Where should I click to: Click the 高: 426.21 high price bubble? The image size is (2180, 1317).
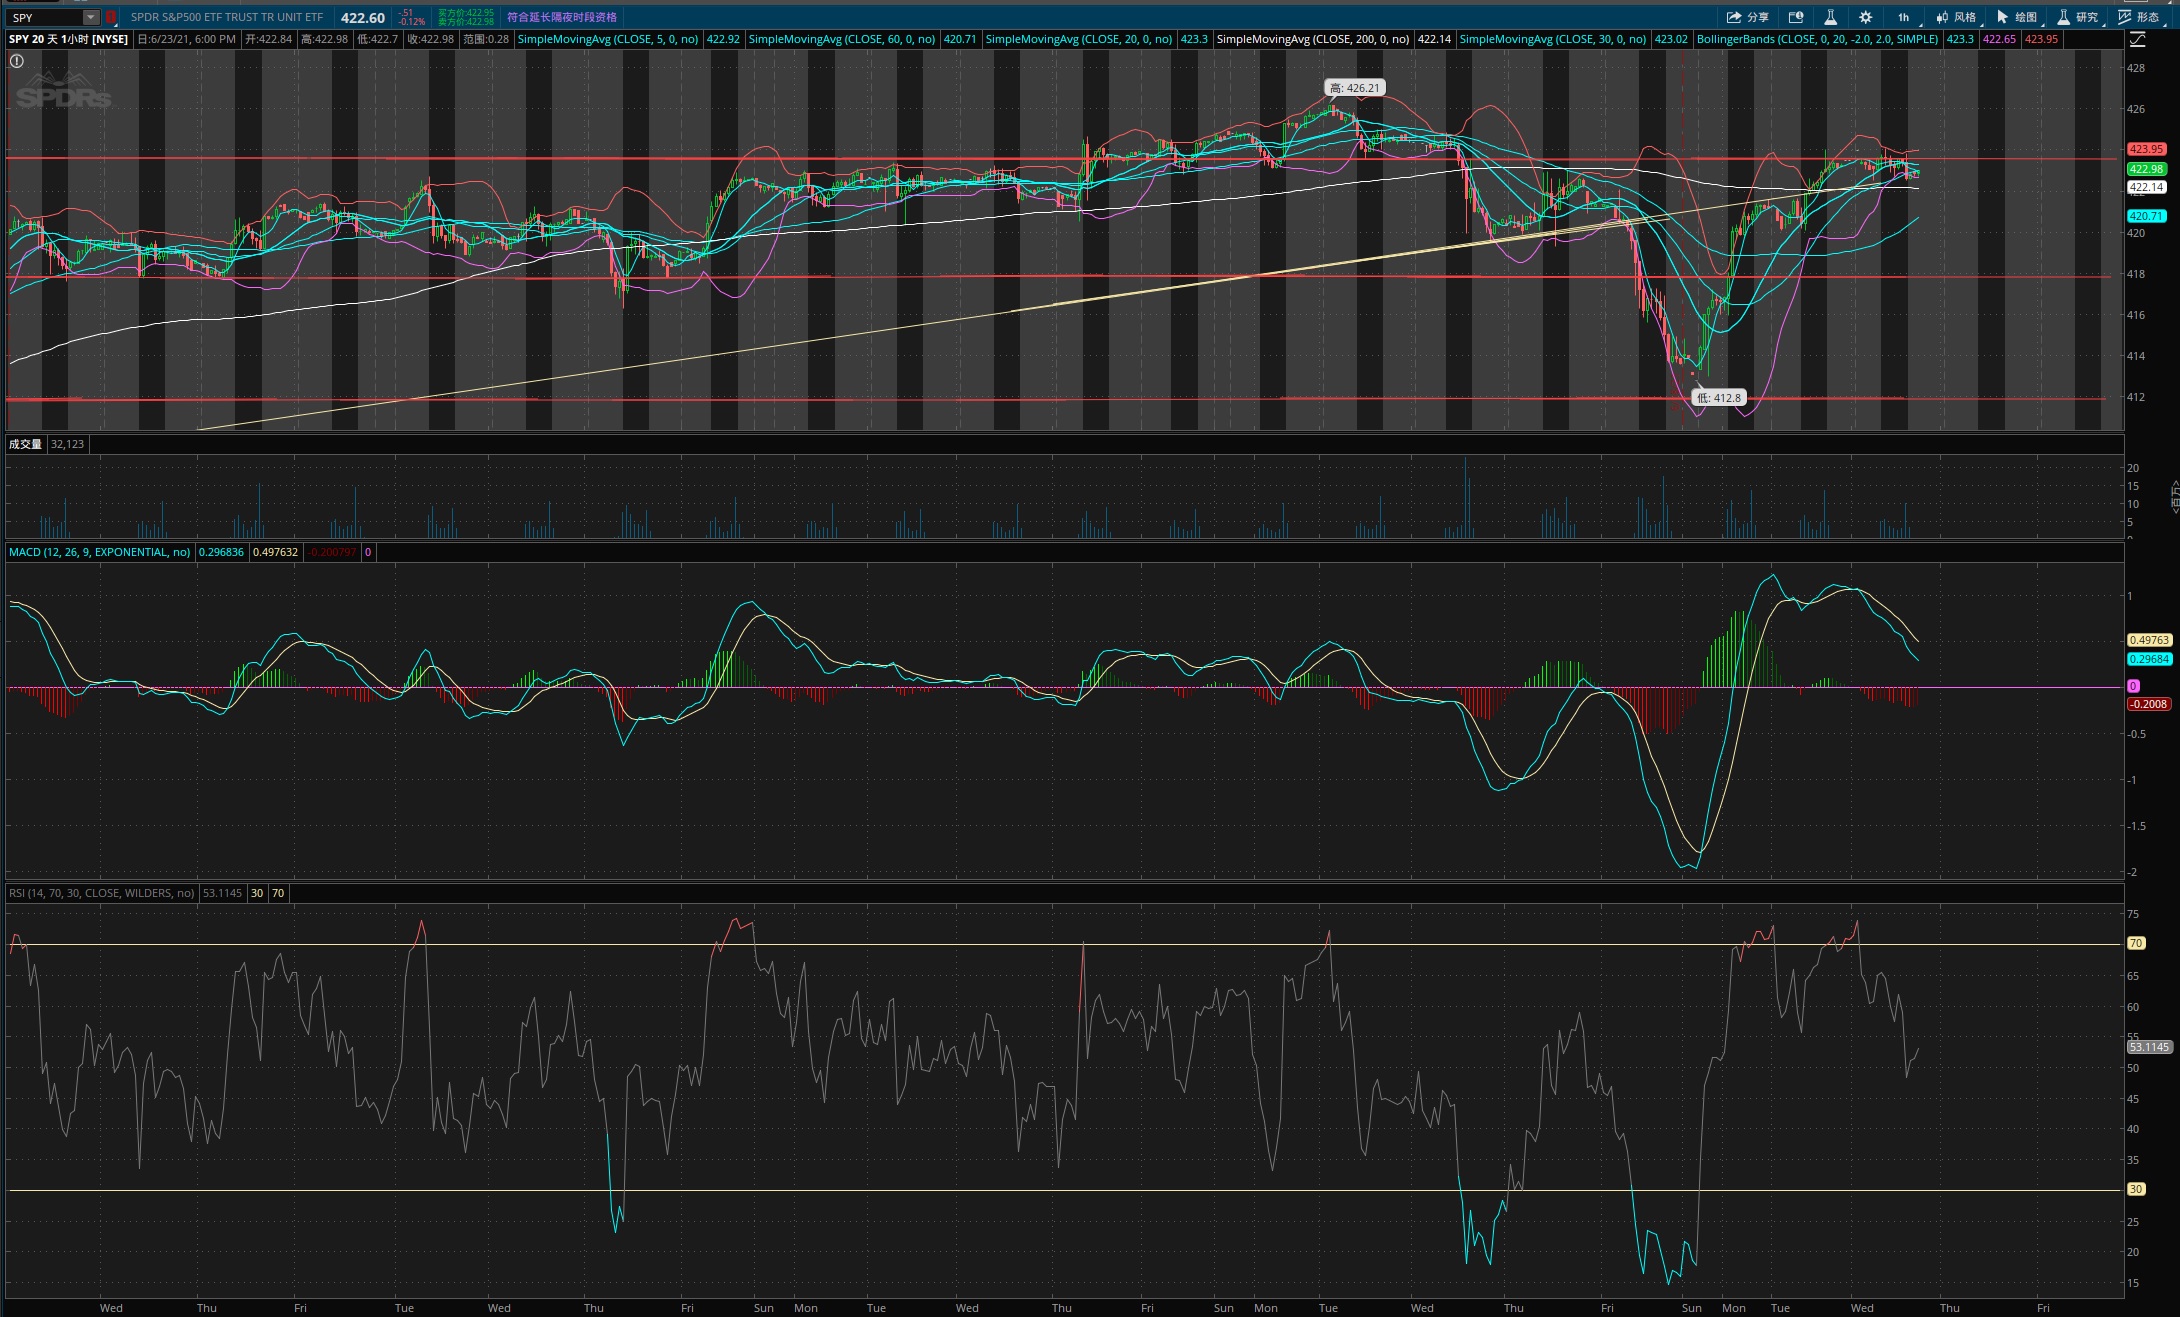[1354, 88]
